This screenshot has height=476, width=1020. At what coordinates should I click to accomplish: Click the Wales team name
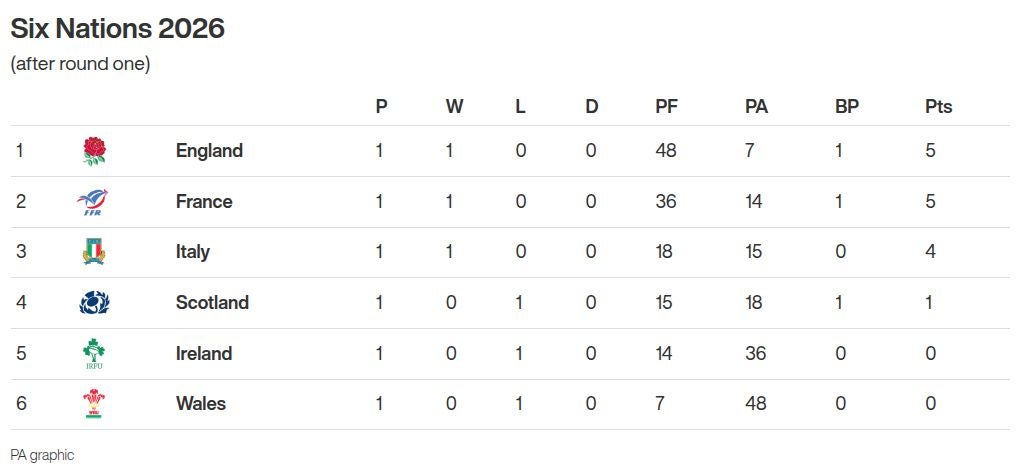coord(201,404)
